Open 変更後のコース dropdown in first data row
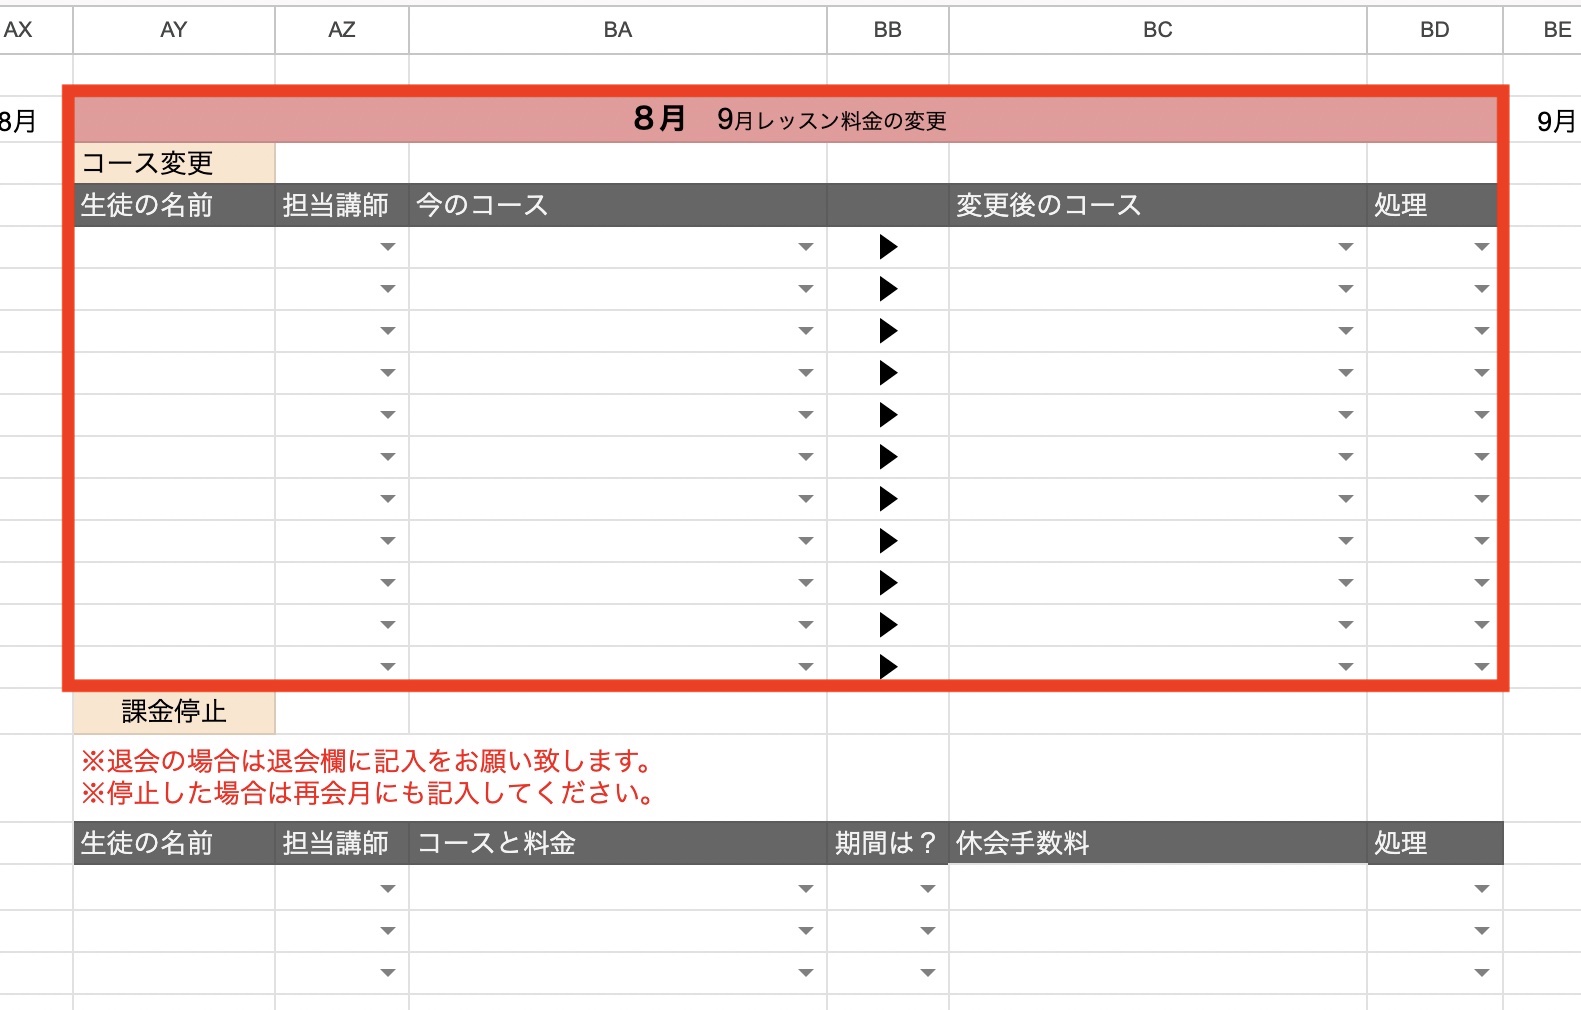Screen dimensions: 1581x1010 pos(1345,247)
